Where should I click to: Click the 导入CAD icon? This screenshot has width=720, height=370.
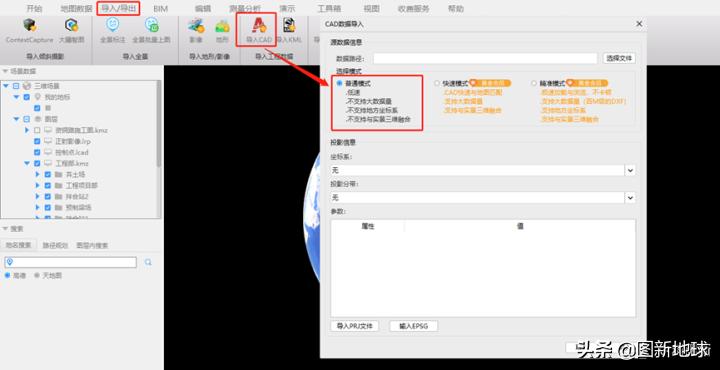click(x=259, y=25)
